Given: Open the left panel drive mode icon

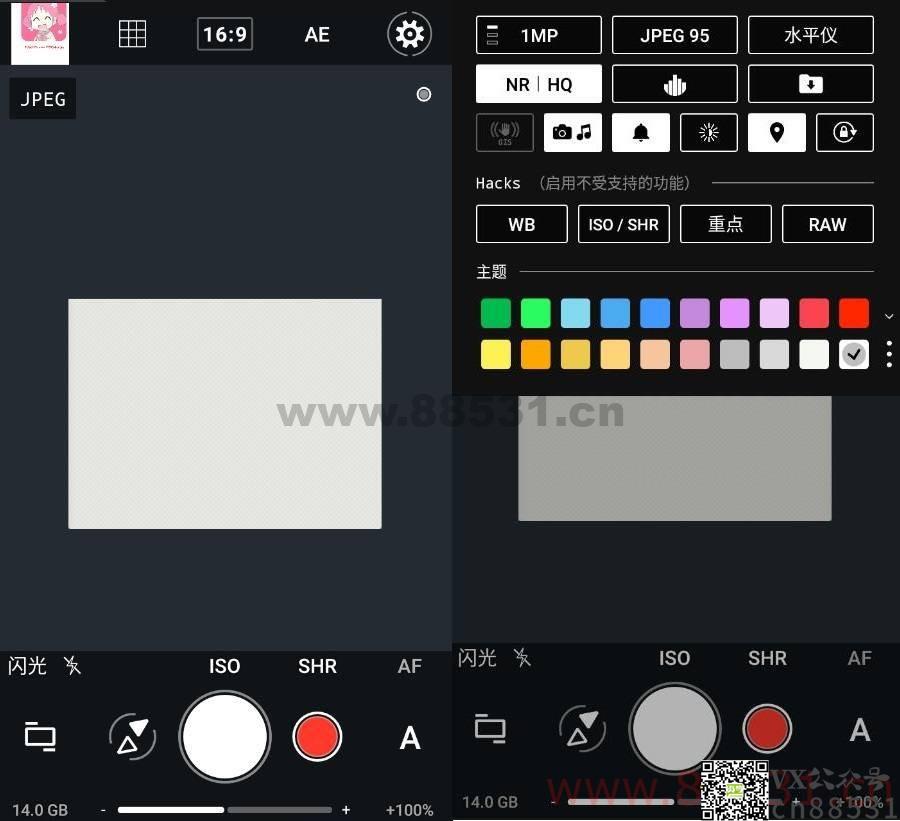Looking at the screenshot, I should tap(40, 736).
